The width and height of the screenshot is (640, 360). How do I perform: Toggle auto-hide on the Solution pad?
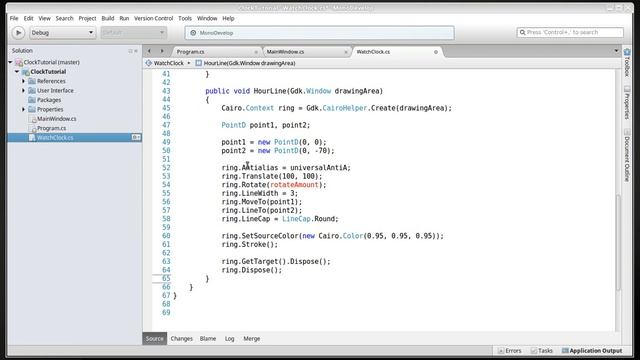131,51
